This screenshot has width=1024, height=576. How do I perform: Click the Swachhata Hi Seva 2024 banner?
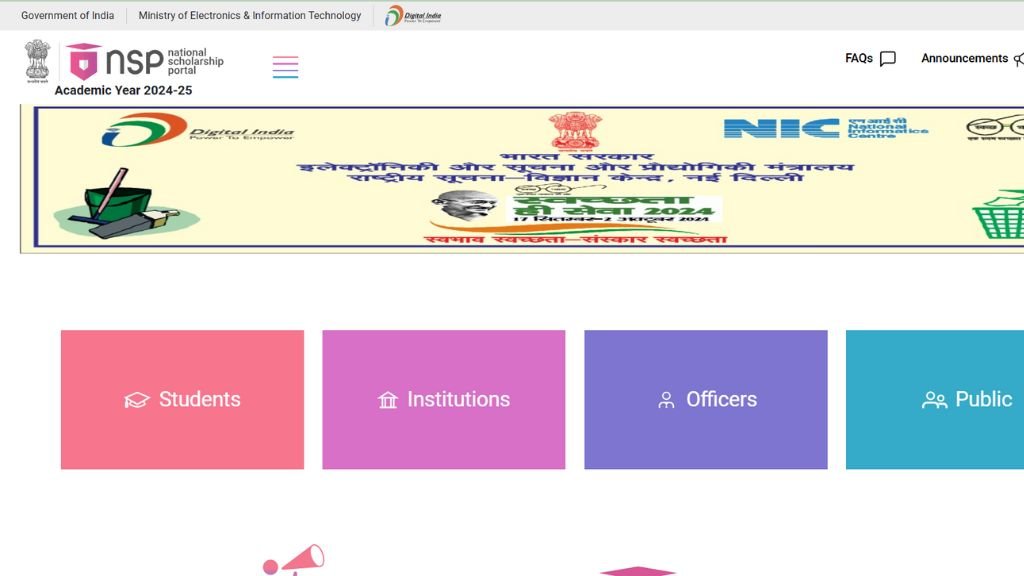(522, 178)
